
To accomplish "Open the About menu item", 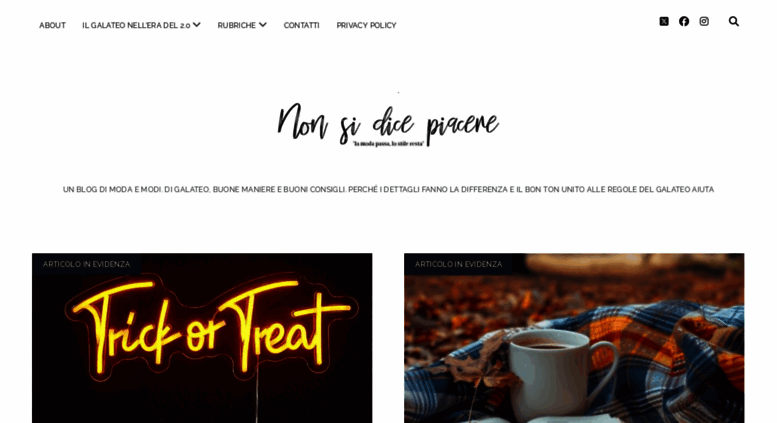I will tap(52, 25).
